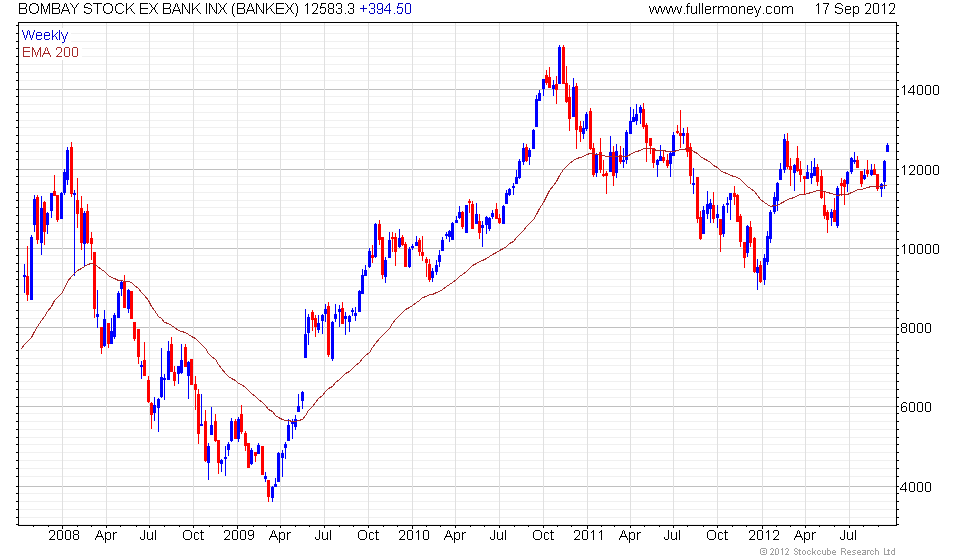Click the Apr label following 2012
The image size is (980, 560).
(x=805, y=536)
